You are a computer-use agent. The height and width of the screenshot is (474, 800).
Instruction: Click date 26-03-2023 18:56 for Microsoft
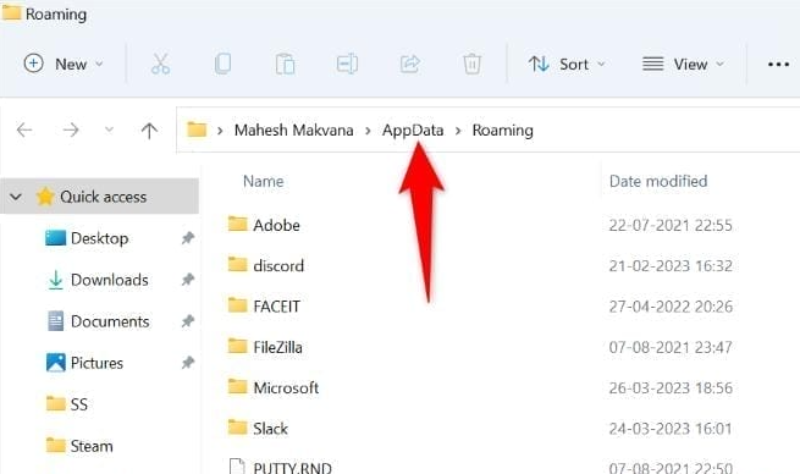tap(670, 388)
